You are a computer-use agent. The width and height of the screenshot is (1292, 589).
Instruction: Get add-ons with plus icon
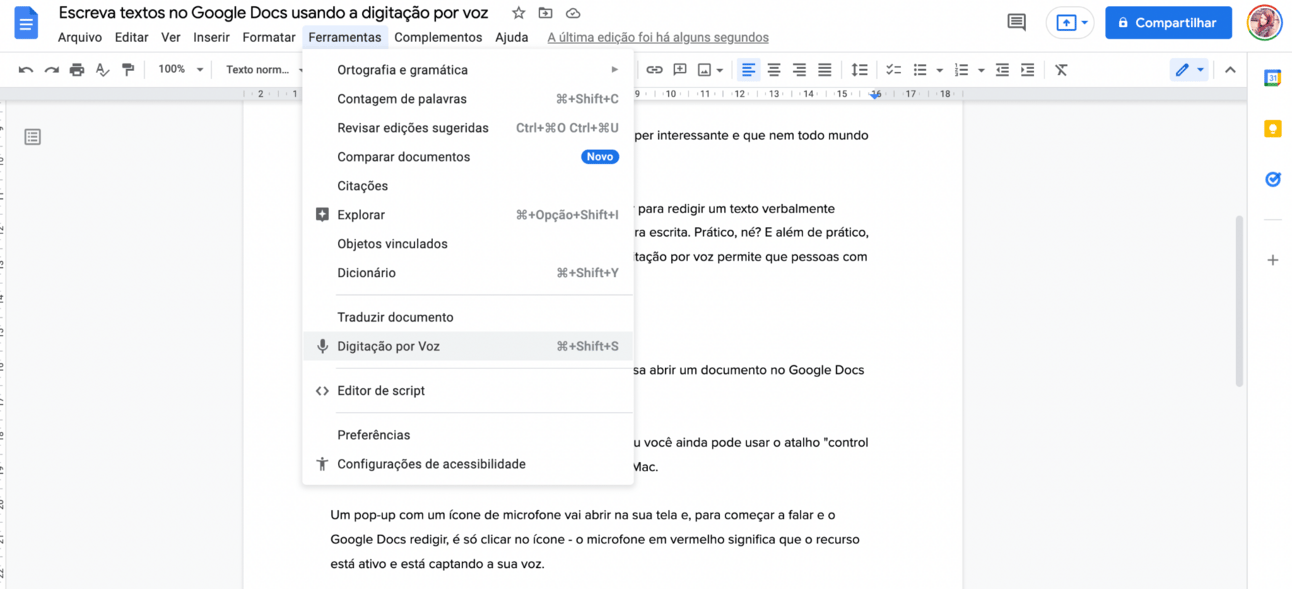pos(1272,260)
